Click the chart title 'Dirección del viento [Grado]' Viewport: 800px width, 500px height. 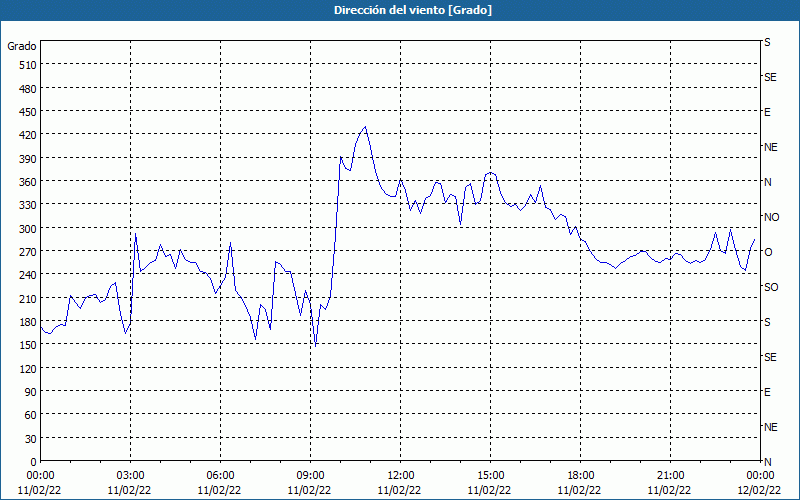399,10
